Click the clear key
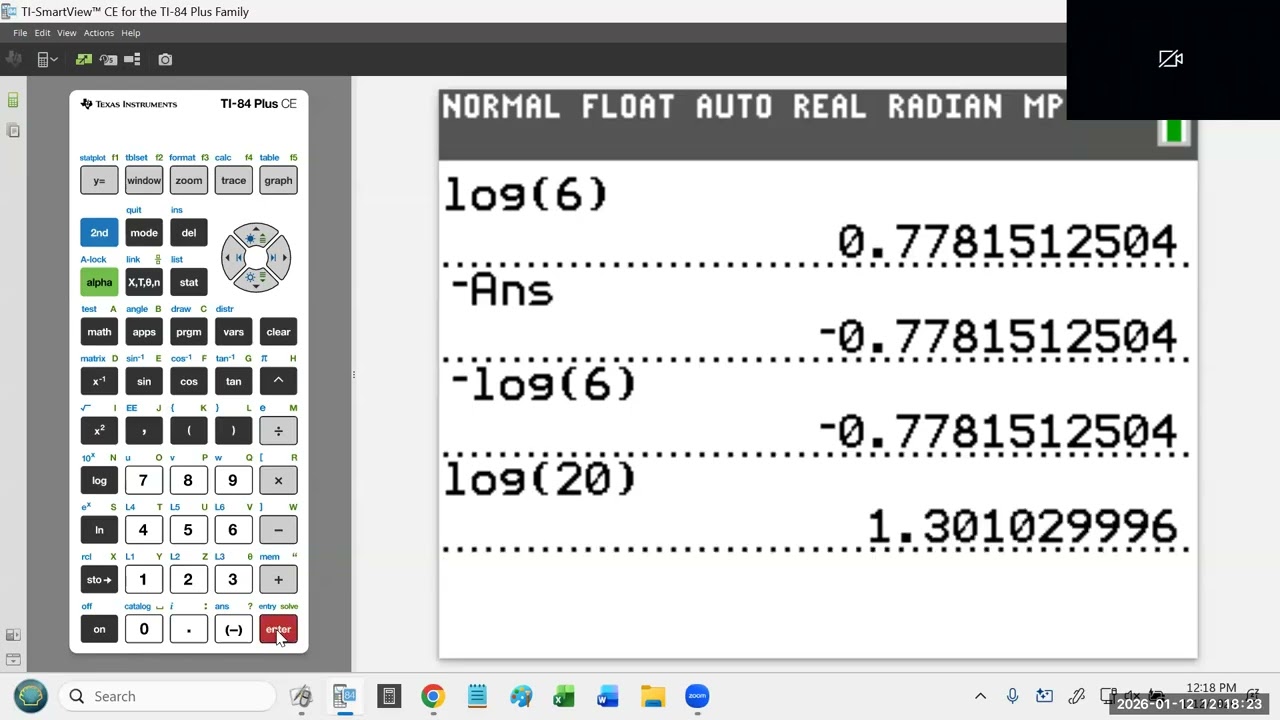Screen dimensions: 1280x720 (x=278, y=332)
